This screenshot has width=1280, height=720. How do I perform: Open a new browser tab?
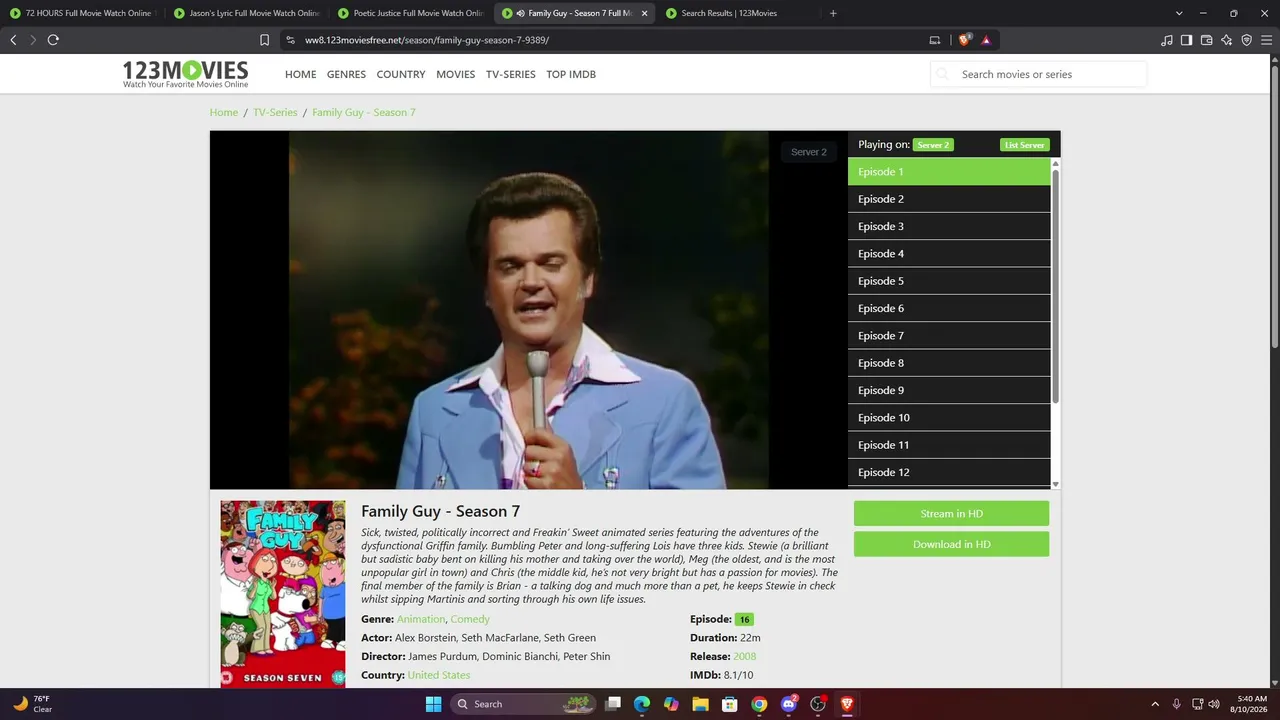click(x=833, y=13)
